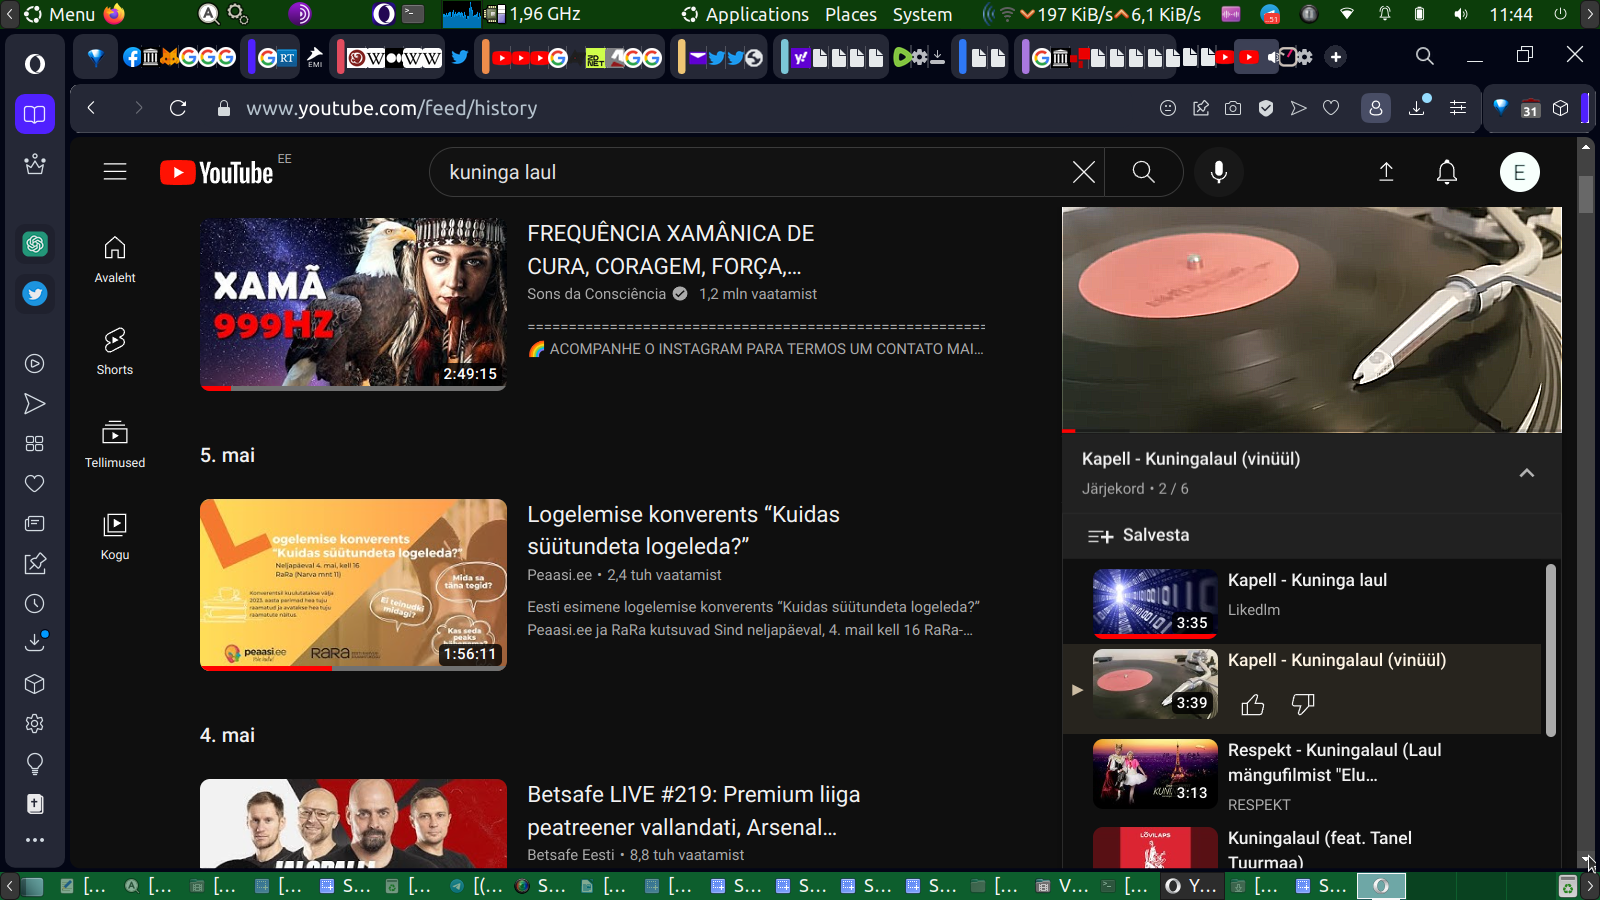Open the XAMÃ 999HZ video thumbnail
This screenshot has width=1600, height=900.
(353, 304)
